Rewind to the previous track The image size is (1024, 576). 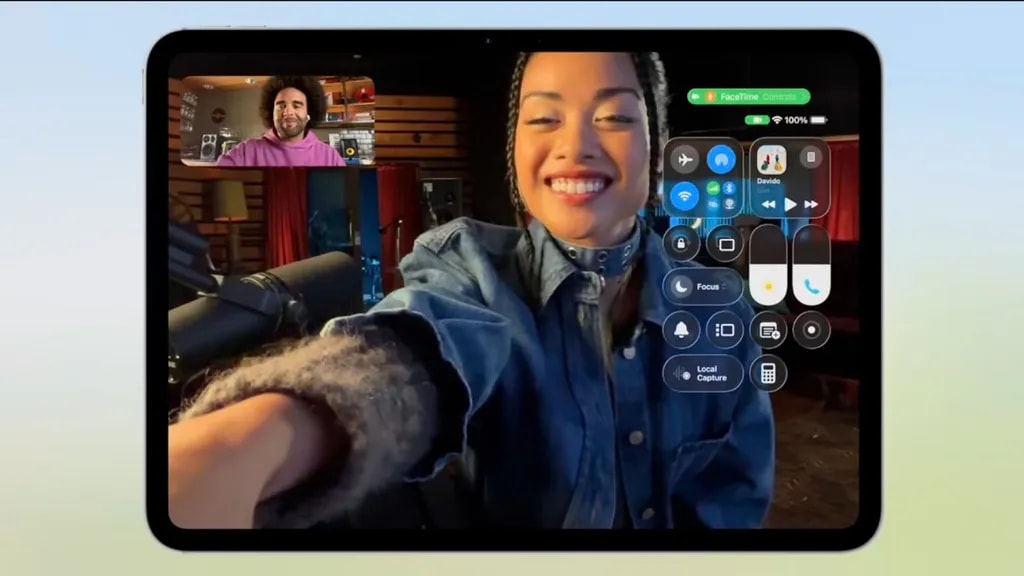(768, 204)
